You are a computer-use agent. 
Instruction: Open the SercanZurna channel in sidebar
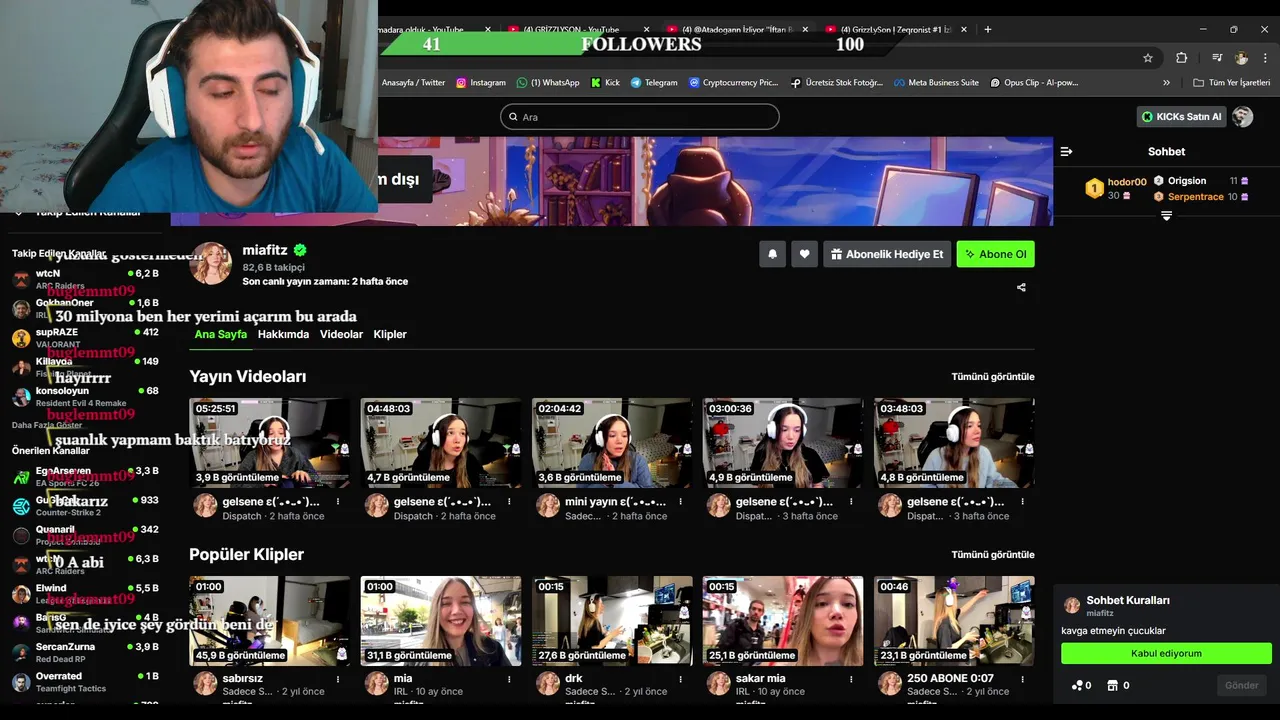pyautogui.click(x=85, y=653)
